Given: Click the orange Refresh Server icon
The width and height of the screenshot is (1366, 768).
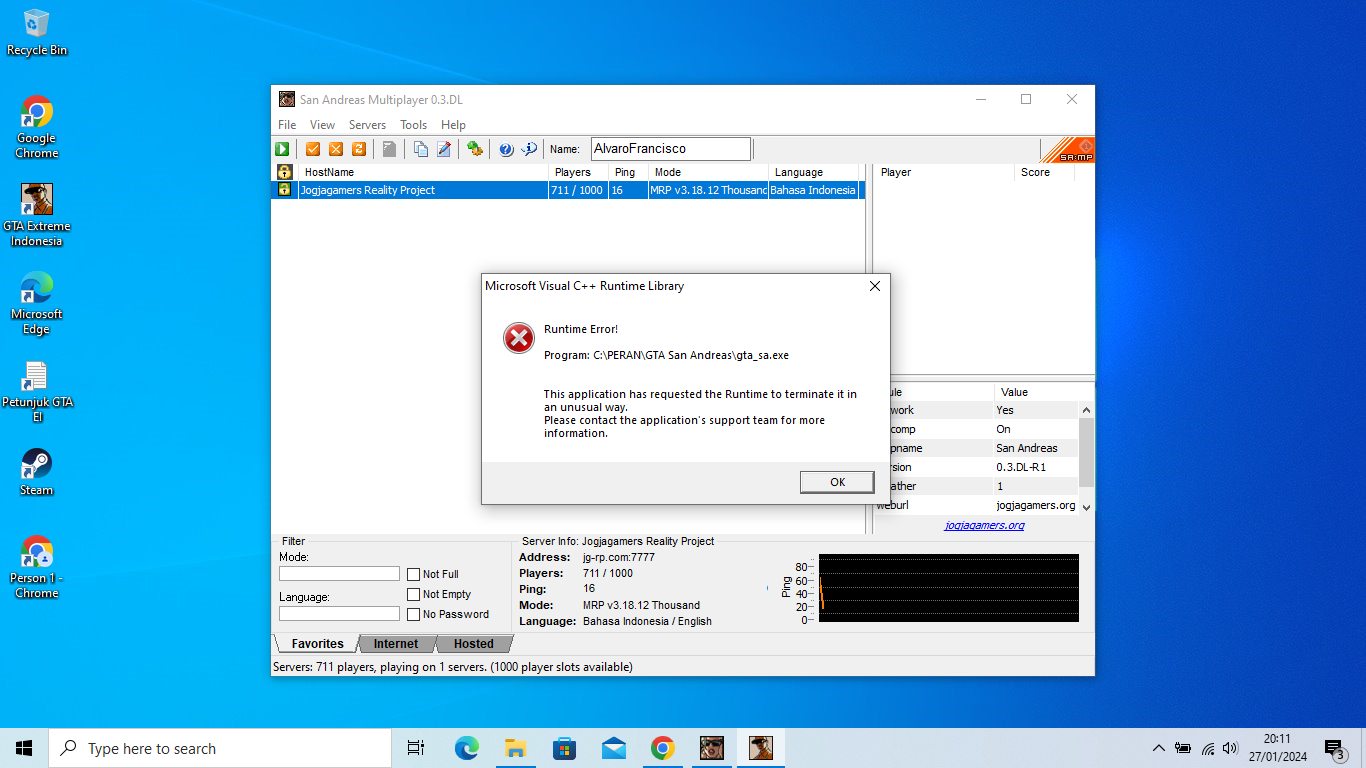Looking at the screenshot, I should [358, 149].
